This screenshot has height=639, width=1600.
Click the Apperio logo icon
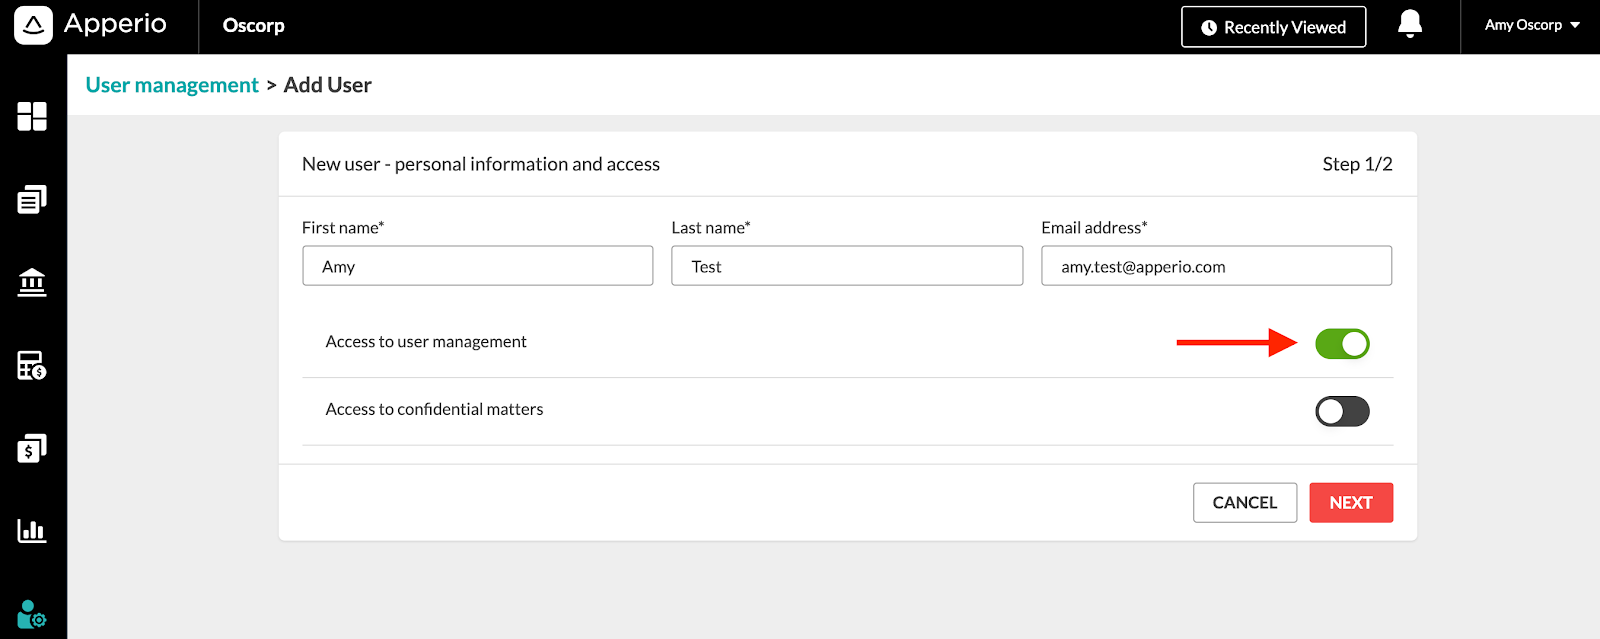coord(33,26)
